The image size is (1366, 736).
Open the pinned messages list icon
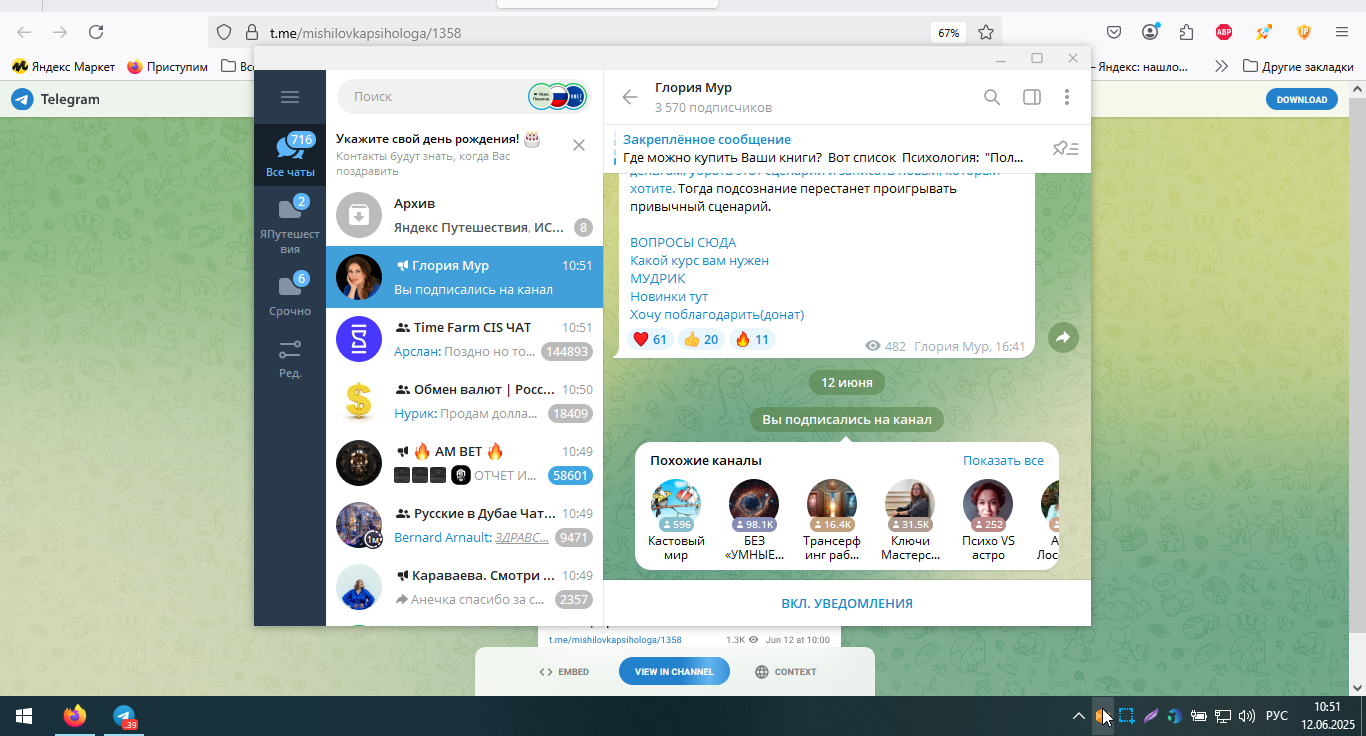click(1066, 149)
